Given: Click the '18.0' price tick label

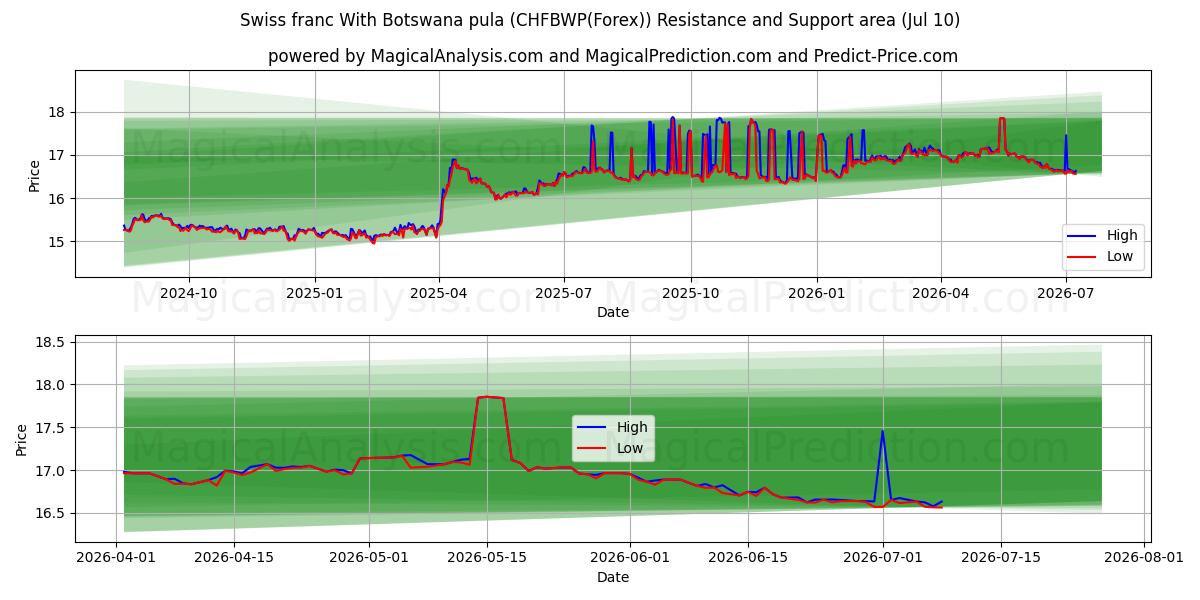Looking at the screenshot, I should tap(50, 385).
